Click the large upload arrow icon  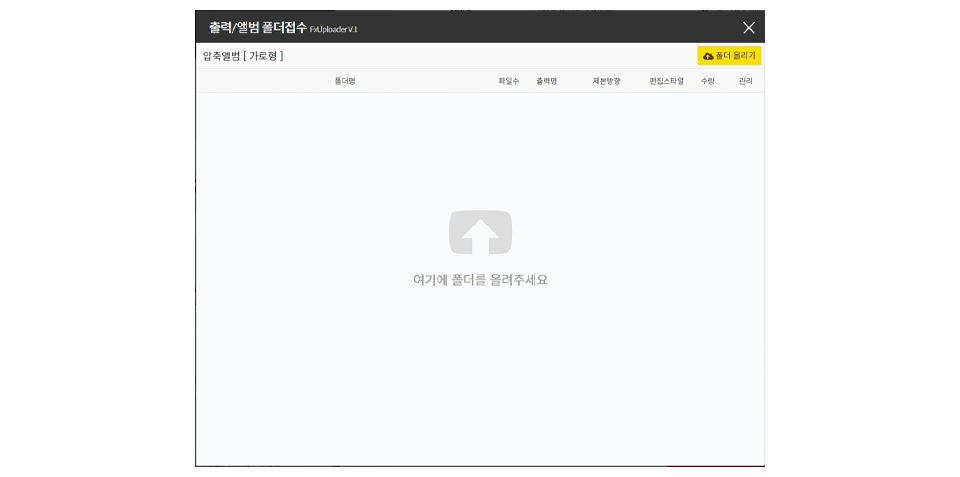coord(480,232)
